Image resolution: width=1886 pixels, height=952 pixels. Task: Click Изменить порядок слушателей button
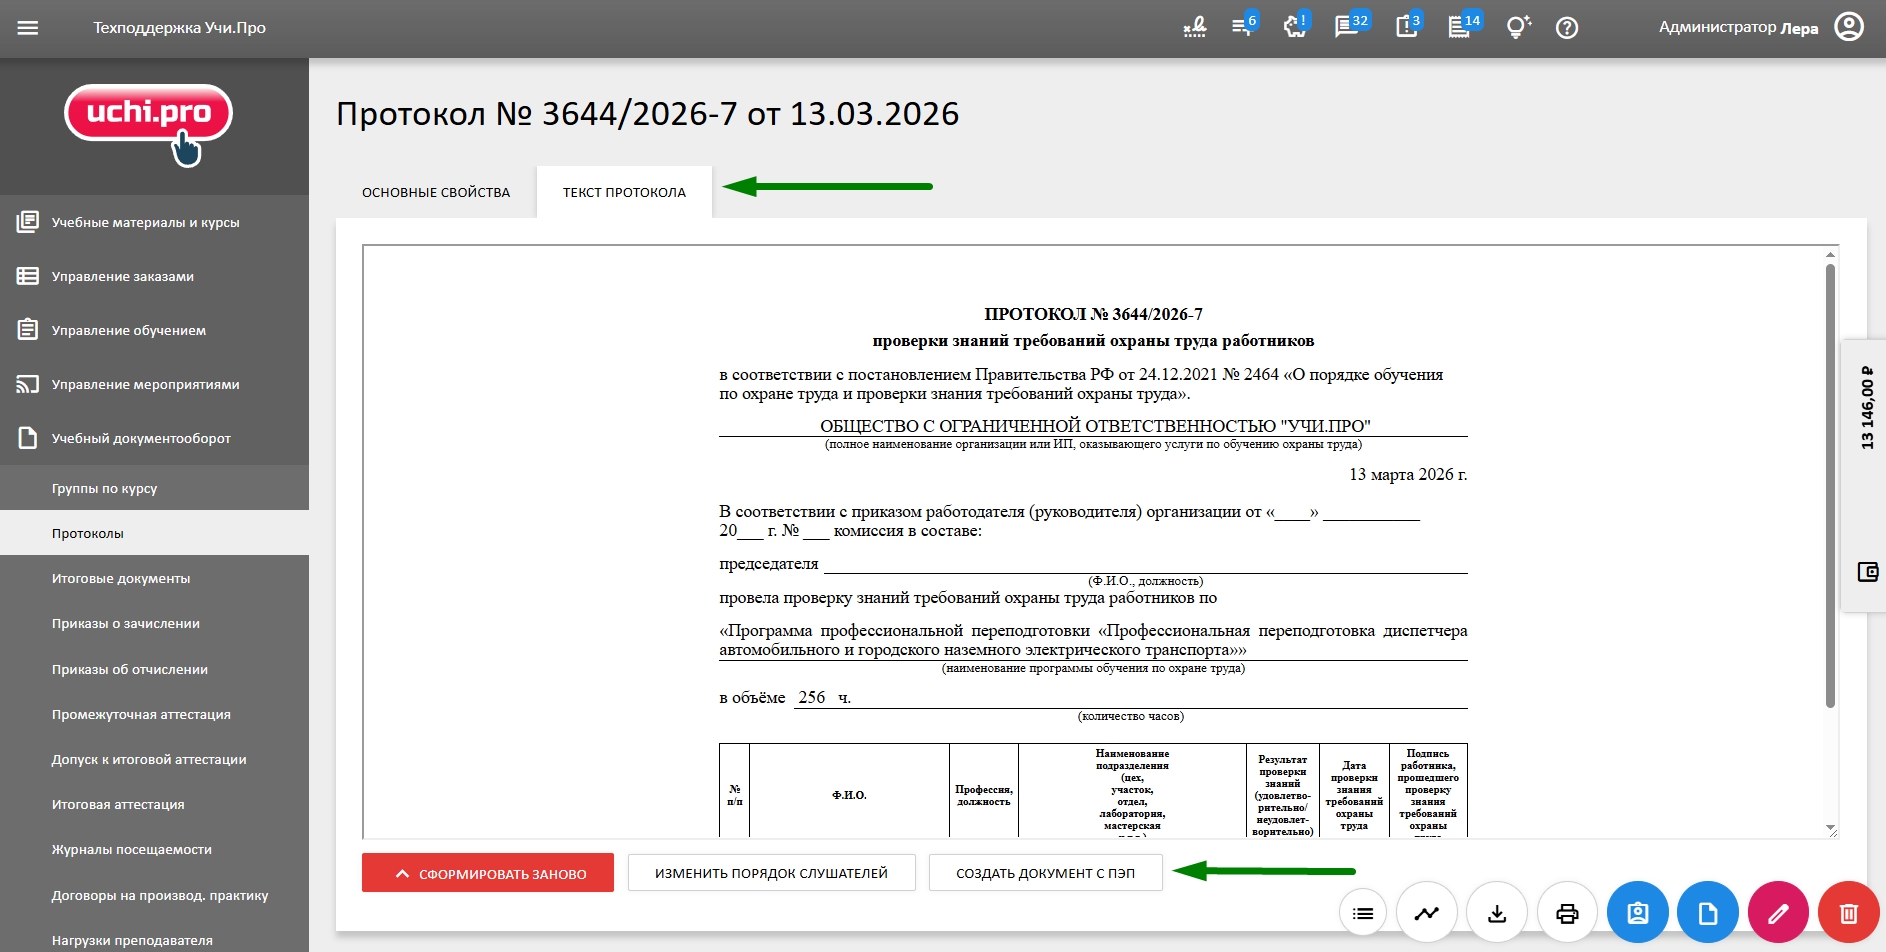pyautogui.click(x=771, y=873)
